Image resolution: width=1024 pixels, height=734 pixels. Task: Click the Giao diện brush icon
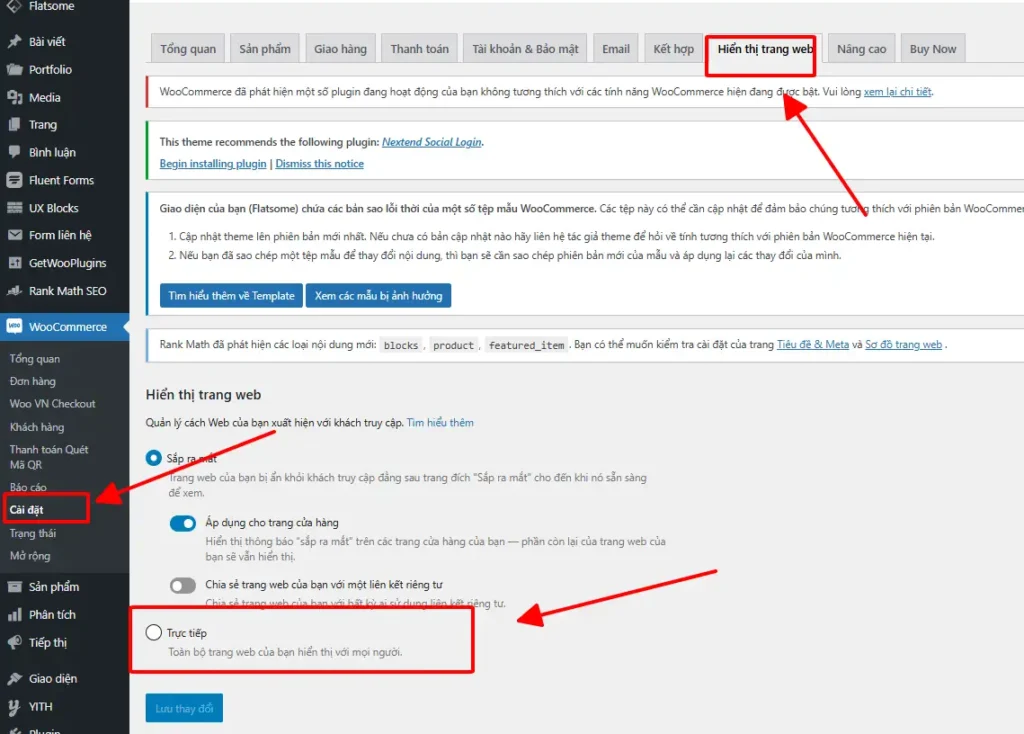click(x=14, y=678)
